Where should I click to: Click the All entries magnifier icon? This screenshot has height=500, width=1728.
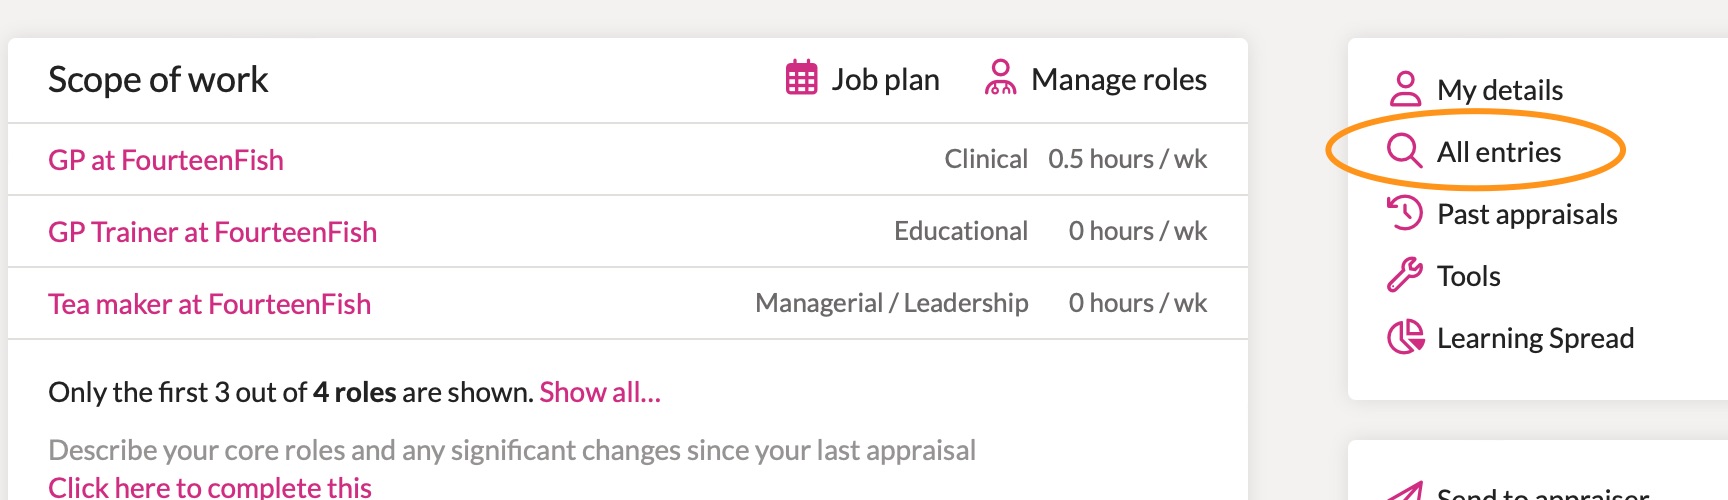[1405, 151]
